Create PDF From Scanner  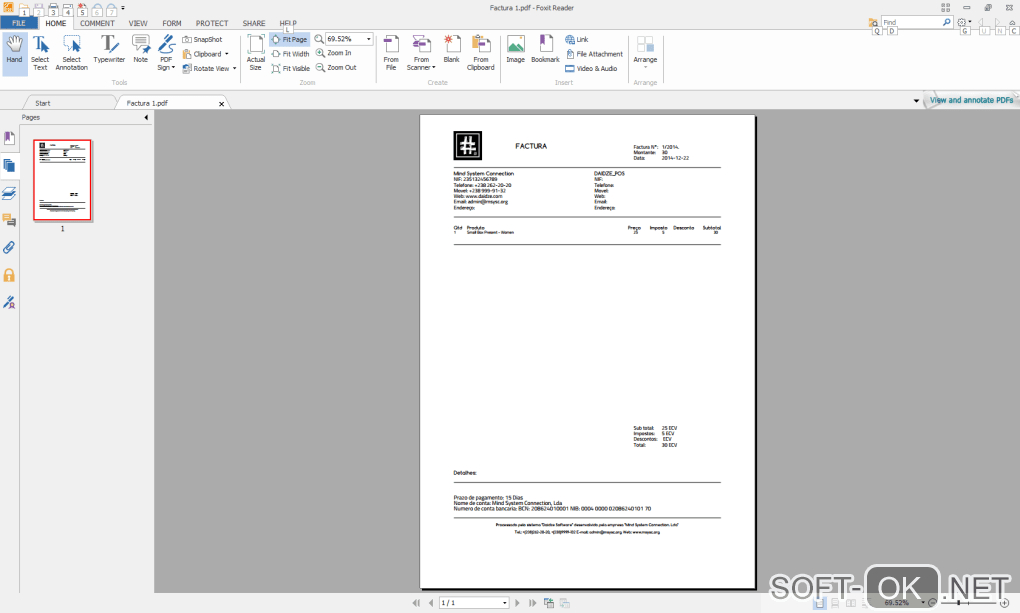click(x=422, y=53)
